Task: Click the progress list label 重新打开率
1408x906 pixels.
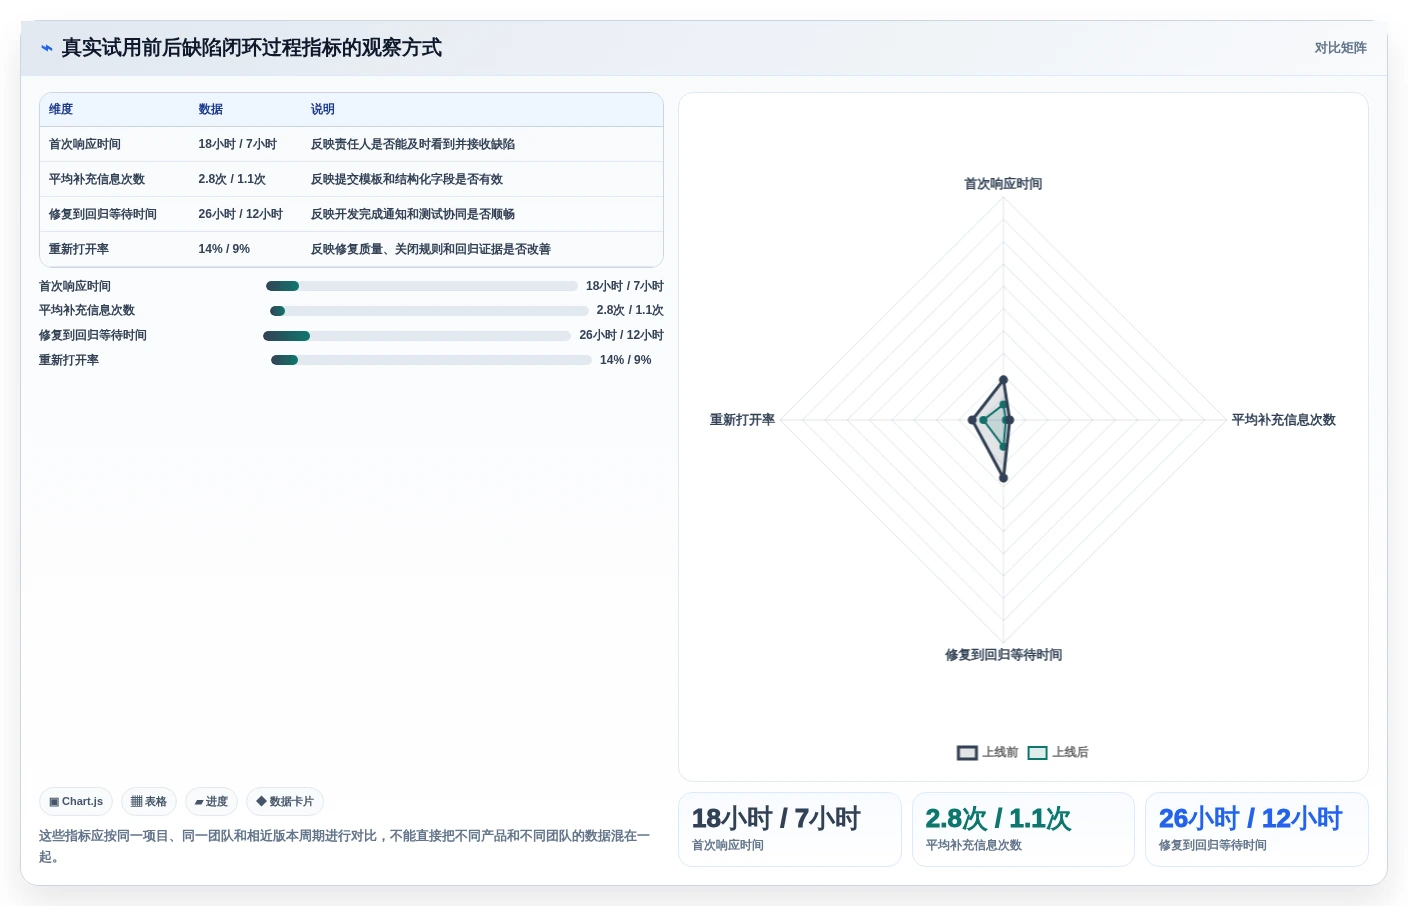Action: click(69, 360)
